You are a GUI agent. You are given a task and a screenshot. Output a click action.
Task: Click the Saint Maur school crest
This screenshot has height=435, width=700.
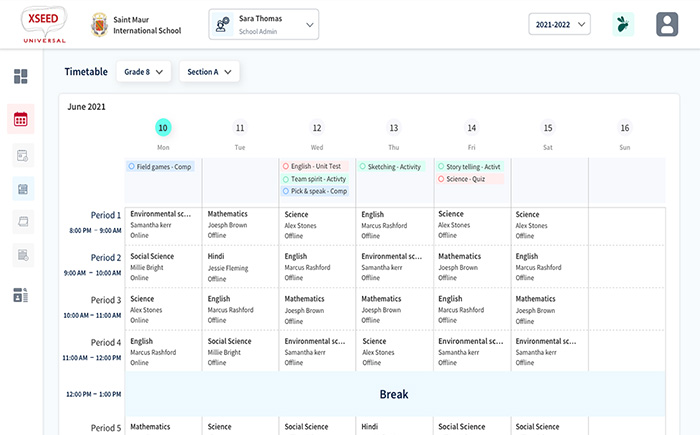[100, 25]
